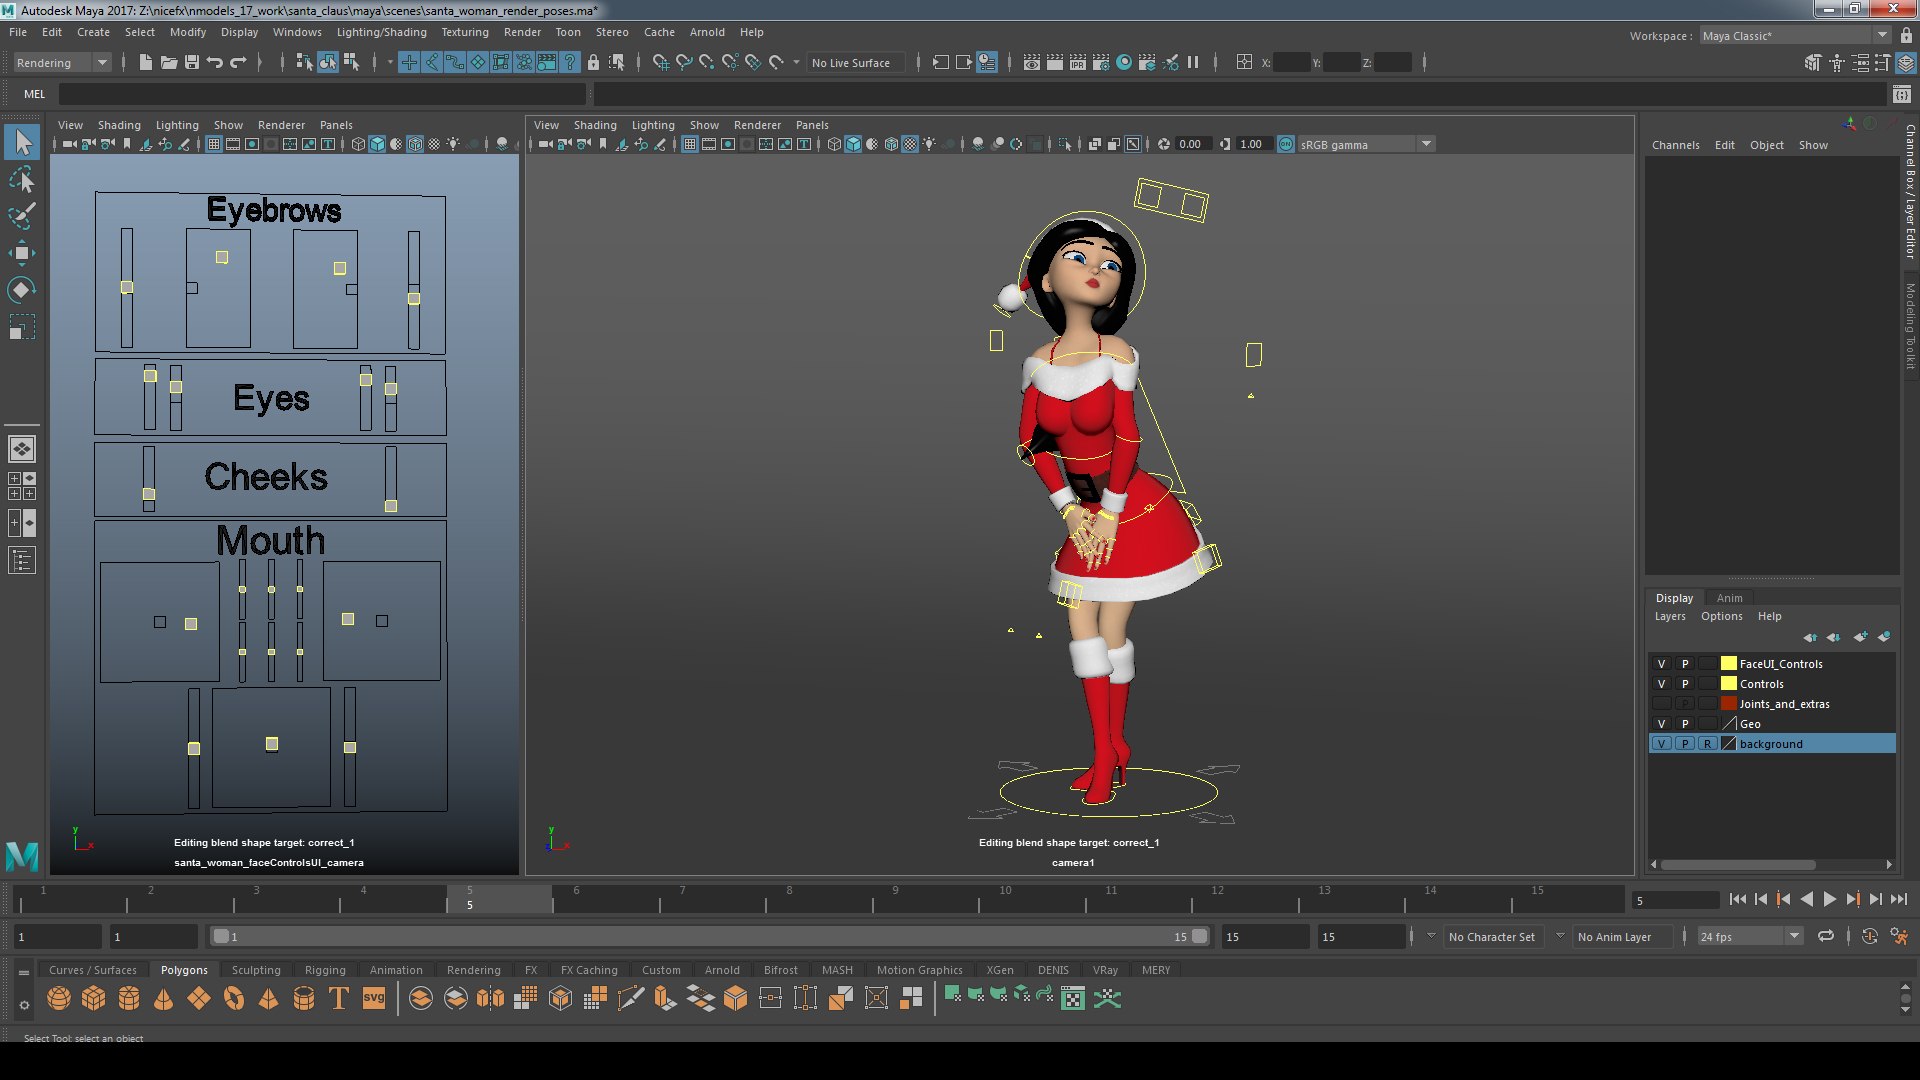Open the No Anim Layer dropdown
The height and width of the screenshot is (1080, 1920).
point(1614,937)
